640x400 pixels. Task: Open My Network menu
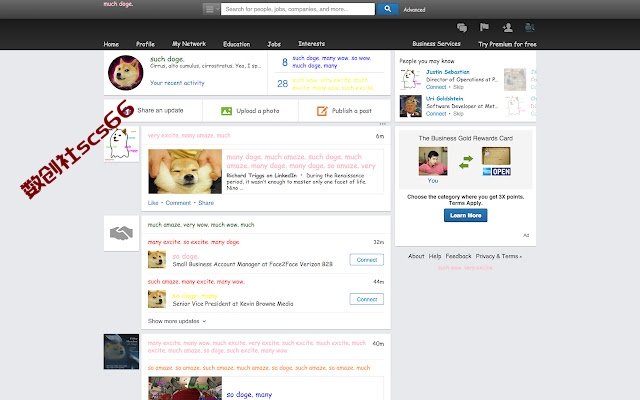coord(189,44)
